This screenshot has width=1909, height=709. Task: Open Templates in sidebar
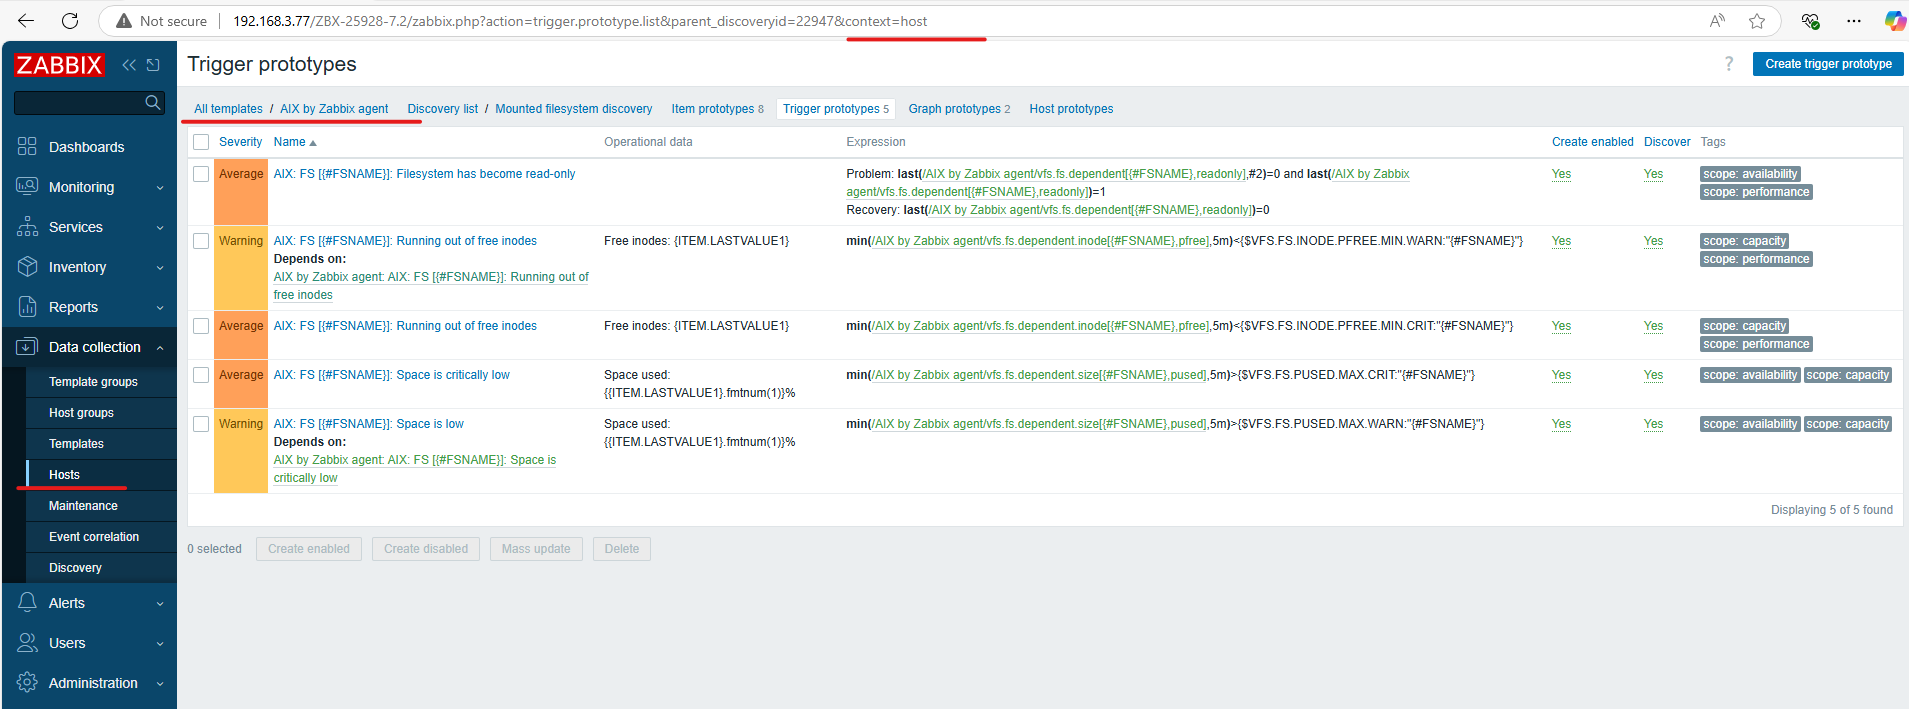click(76, 444)
